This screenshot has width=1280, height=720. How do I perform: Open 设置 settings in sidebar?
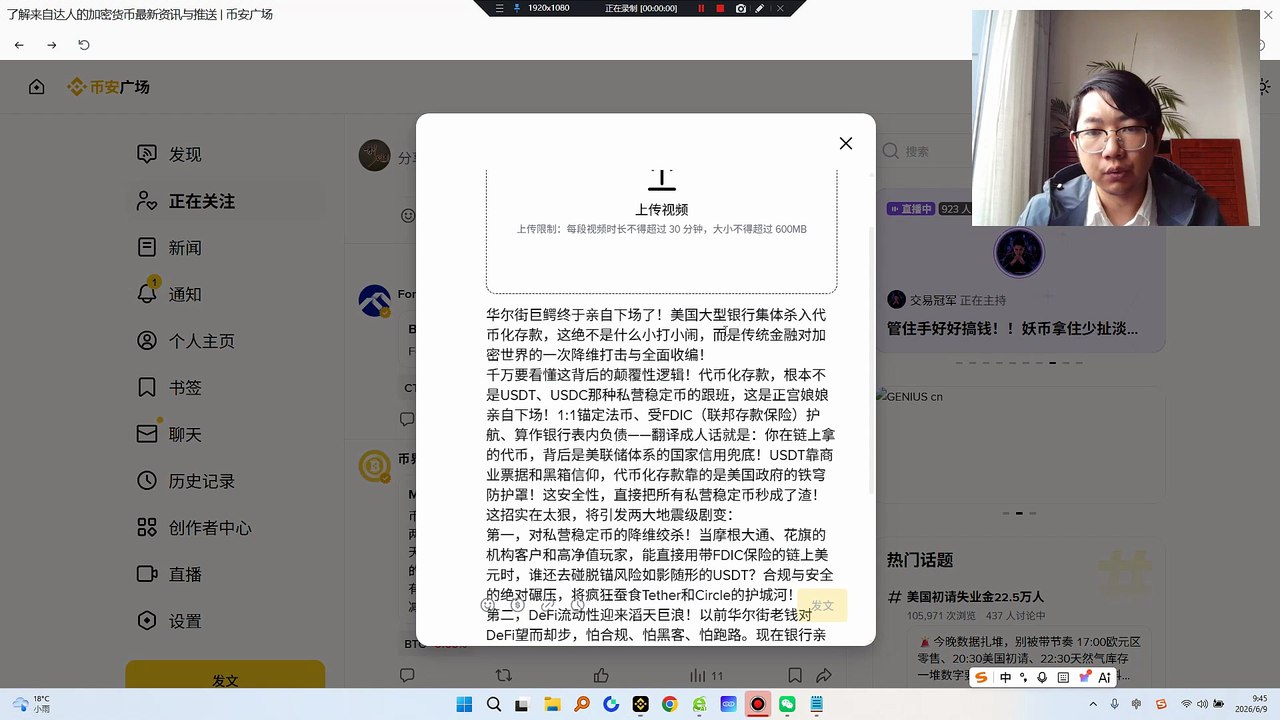[169, 621]
